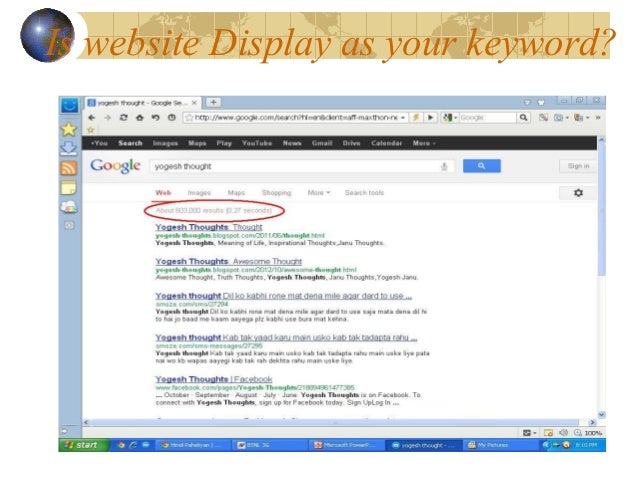This screenshot has height=479, width=638.
Task: Click the 100% zoom level indicator
Action: (x=593, y=433)
